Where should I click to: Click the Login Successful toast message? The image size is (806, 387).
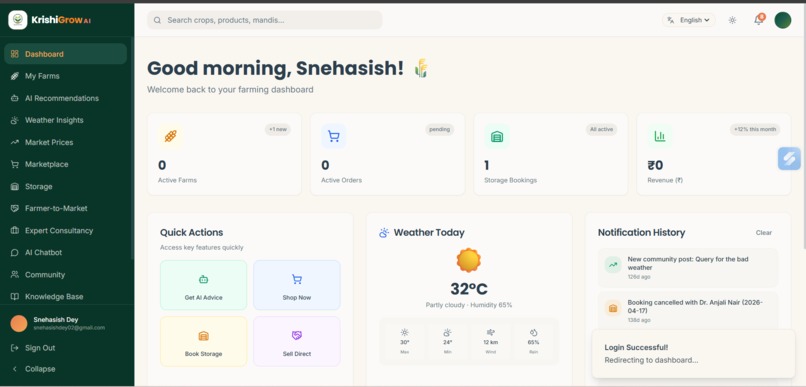[693, 354]
